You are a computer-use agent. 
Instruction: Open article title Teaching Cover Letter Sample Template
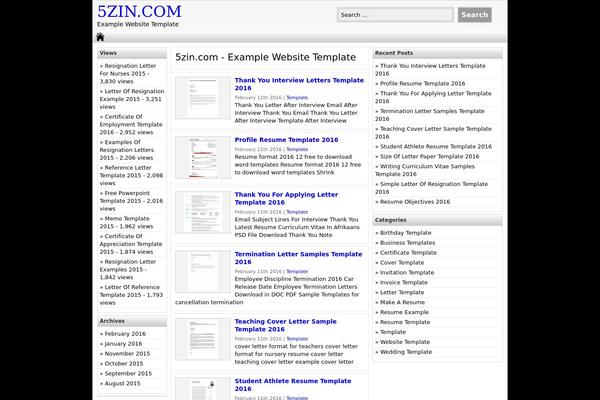(285, 325)
